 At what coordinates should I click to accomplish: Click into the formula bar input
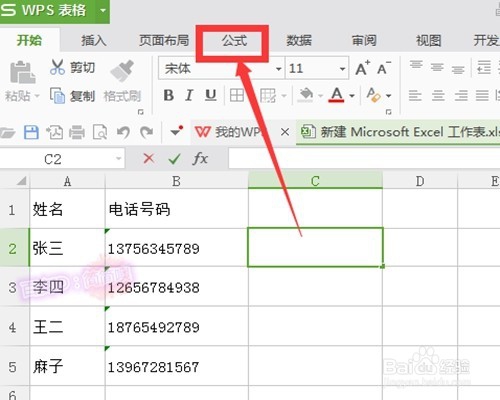pos(364,159)
